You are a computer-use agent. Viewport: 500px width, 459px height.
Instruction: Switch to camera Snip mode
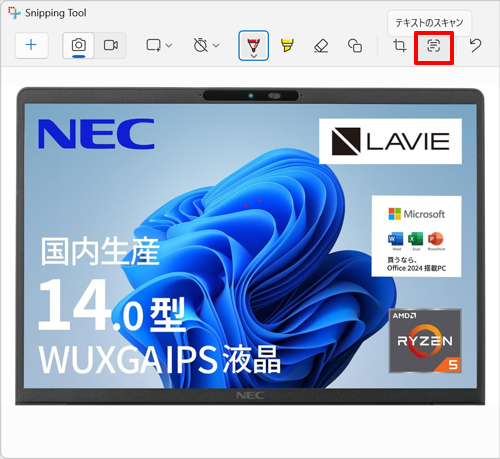point(79,45)
